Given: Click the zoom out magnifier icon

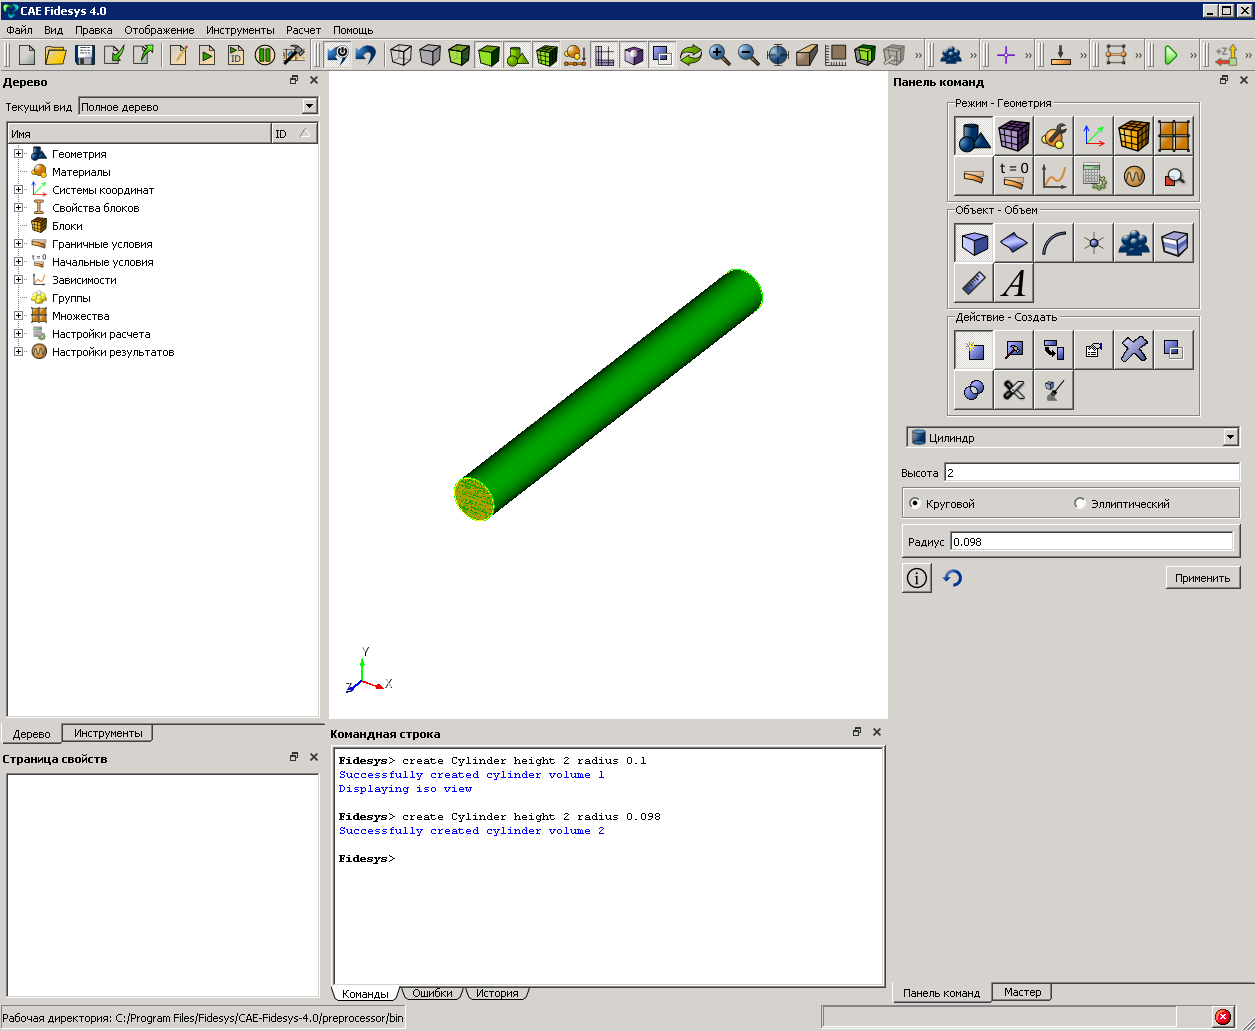Looking at the screenshot, I should [748, 55].
